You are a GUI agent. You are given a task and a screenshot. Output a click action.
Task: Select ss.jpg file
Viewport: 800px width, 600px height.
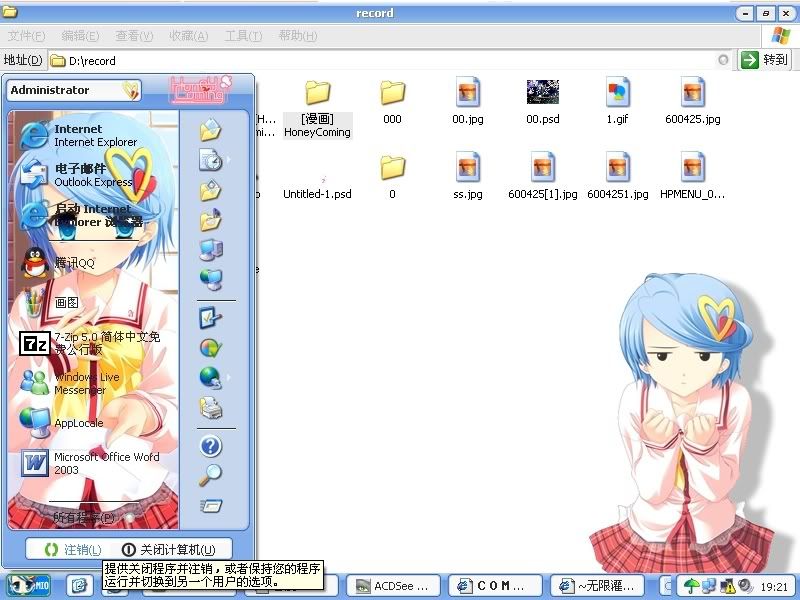pyautogui.click(x=467, y=177)
